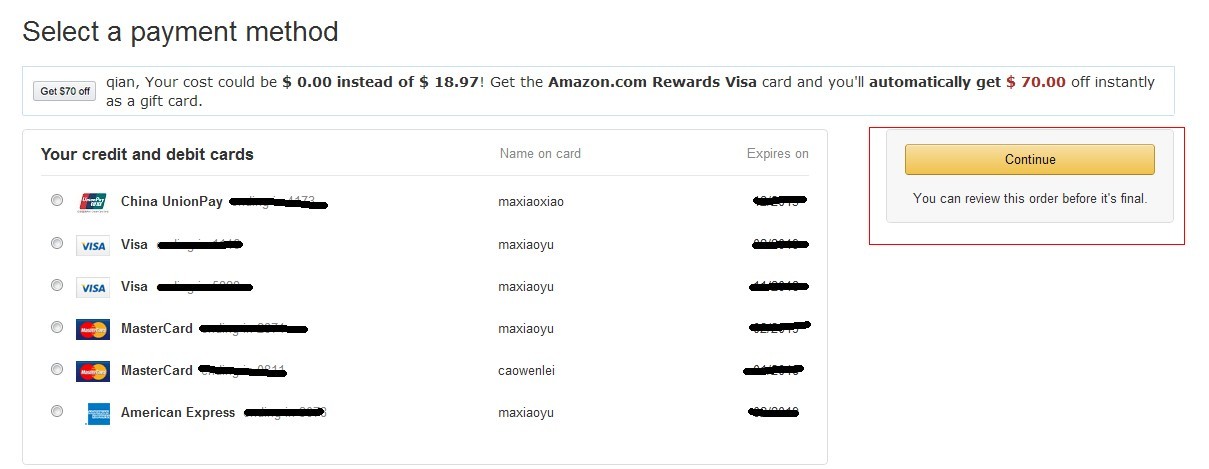
Task: Select the China UnionPay radio button
Action: (x=57, y=201)
